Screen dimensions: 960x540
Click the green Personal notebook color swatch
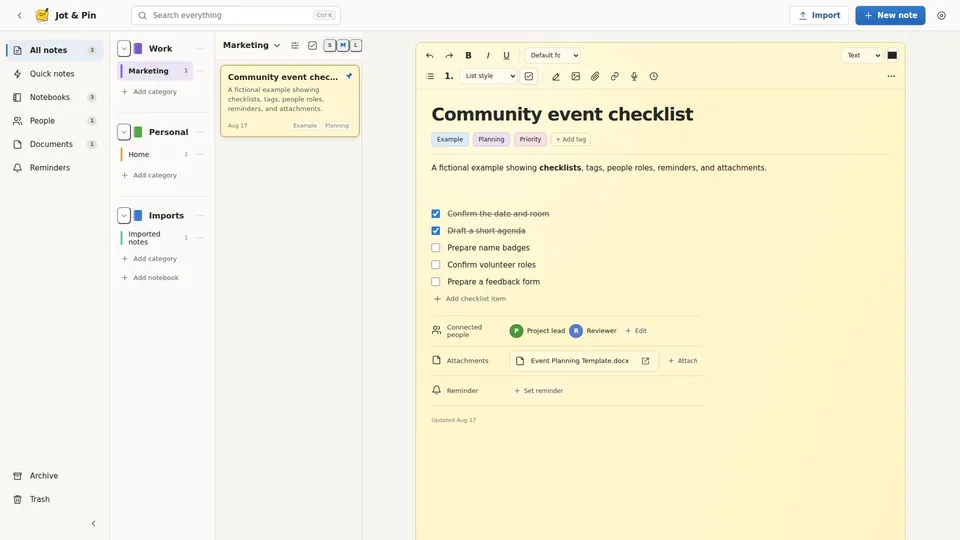(x=138, y=132)
